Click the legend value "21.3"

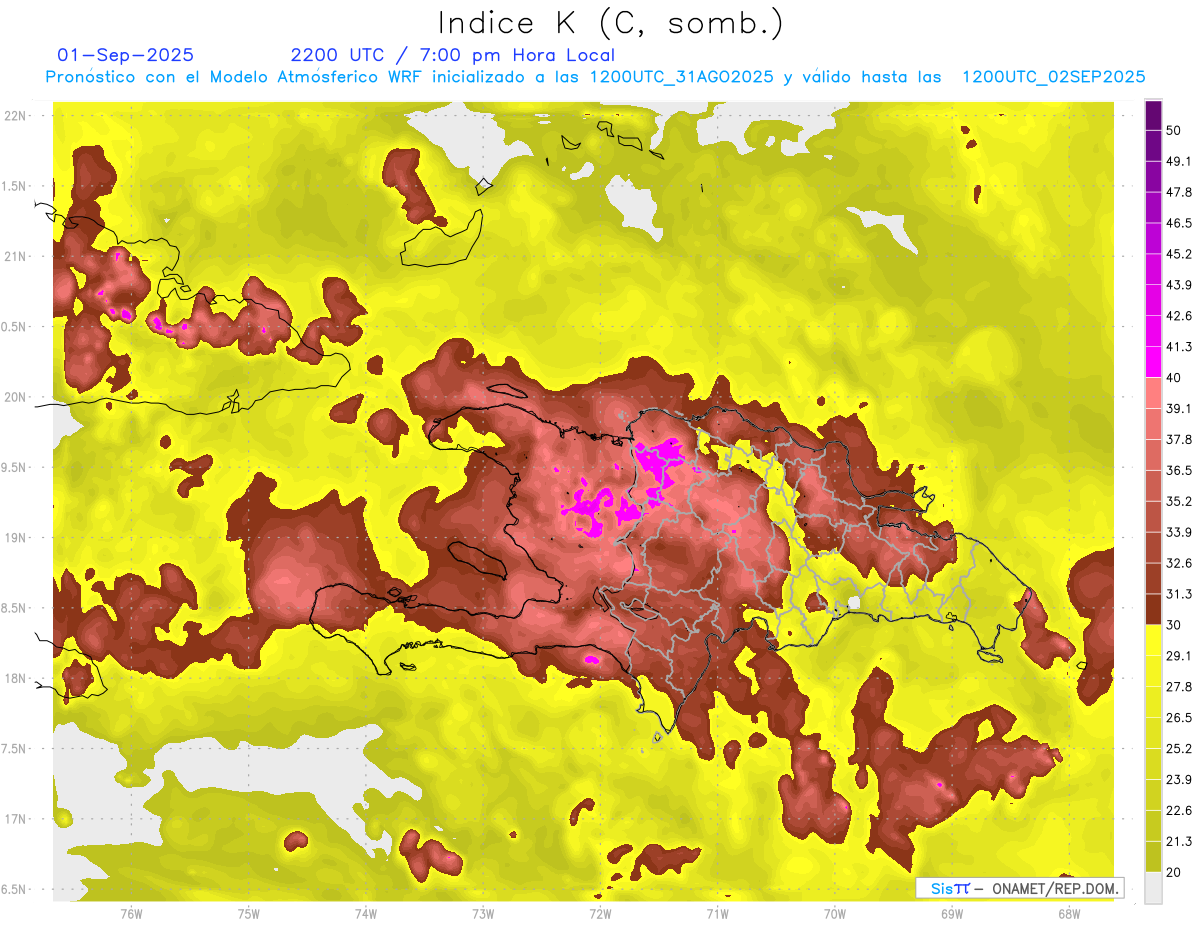[1178, 842]
